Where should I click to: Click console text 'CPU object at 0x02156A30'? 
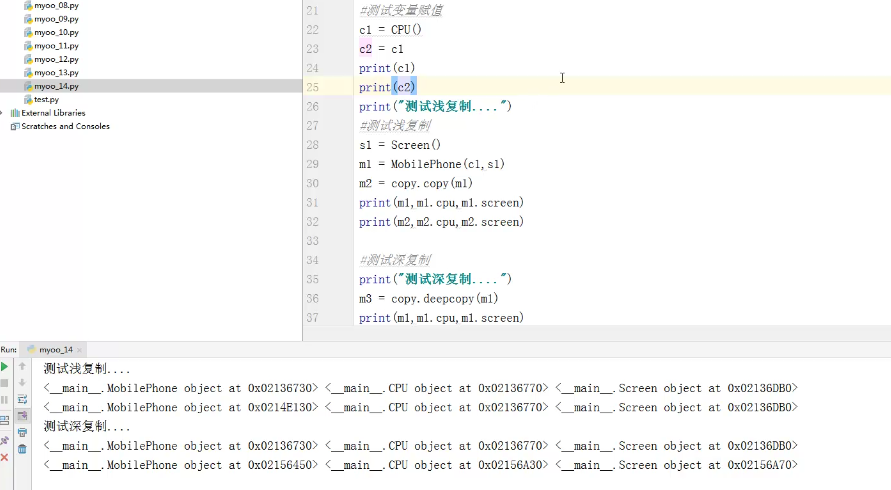465,465
